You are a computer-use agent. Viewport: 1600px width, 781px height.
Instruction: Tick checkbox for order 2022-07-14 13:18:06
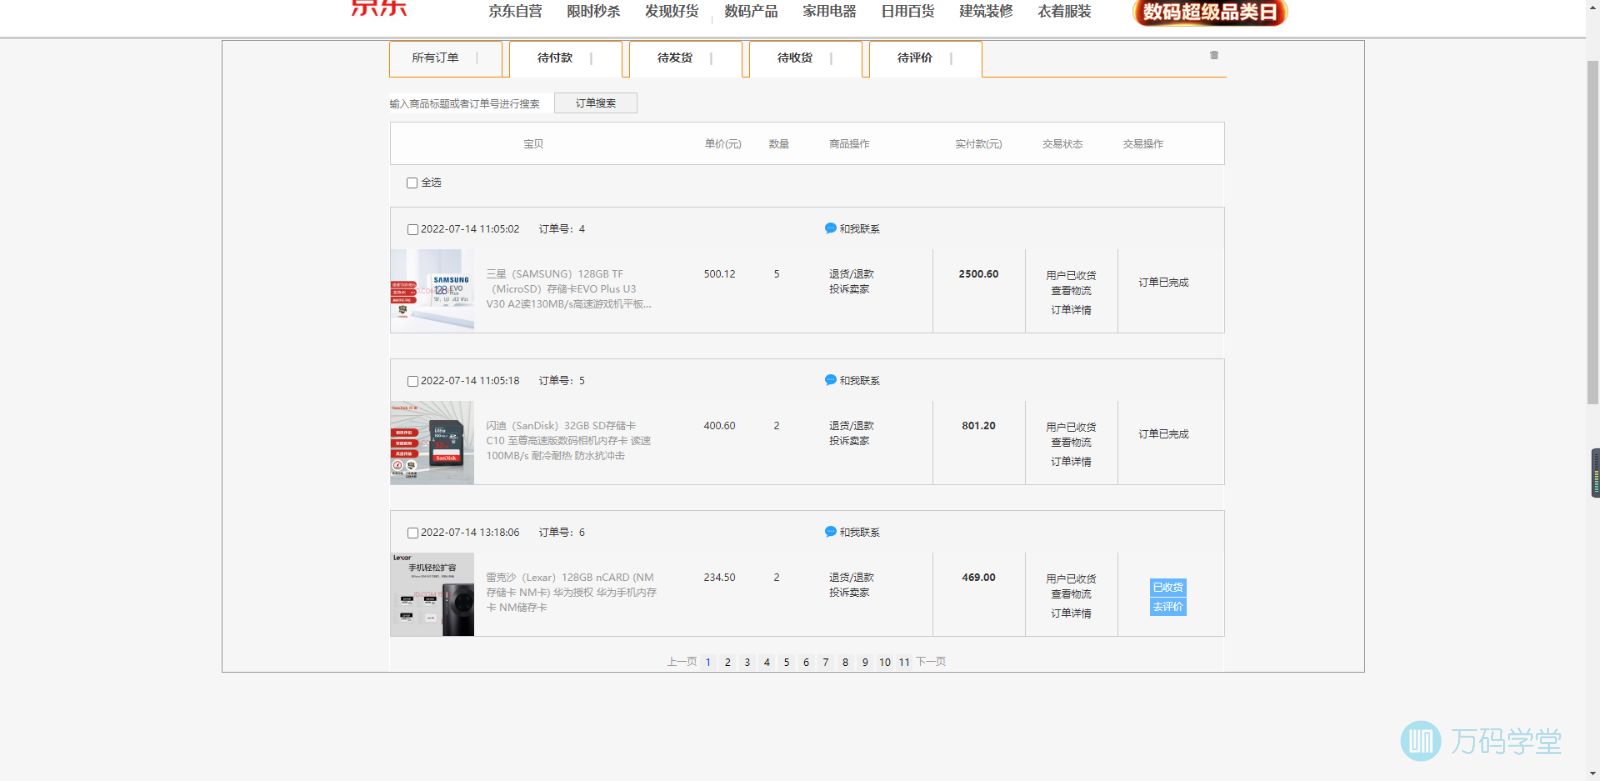pyautogui.click(x=412, y=533)
